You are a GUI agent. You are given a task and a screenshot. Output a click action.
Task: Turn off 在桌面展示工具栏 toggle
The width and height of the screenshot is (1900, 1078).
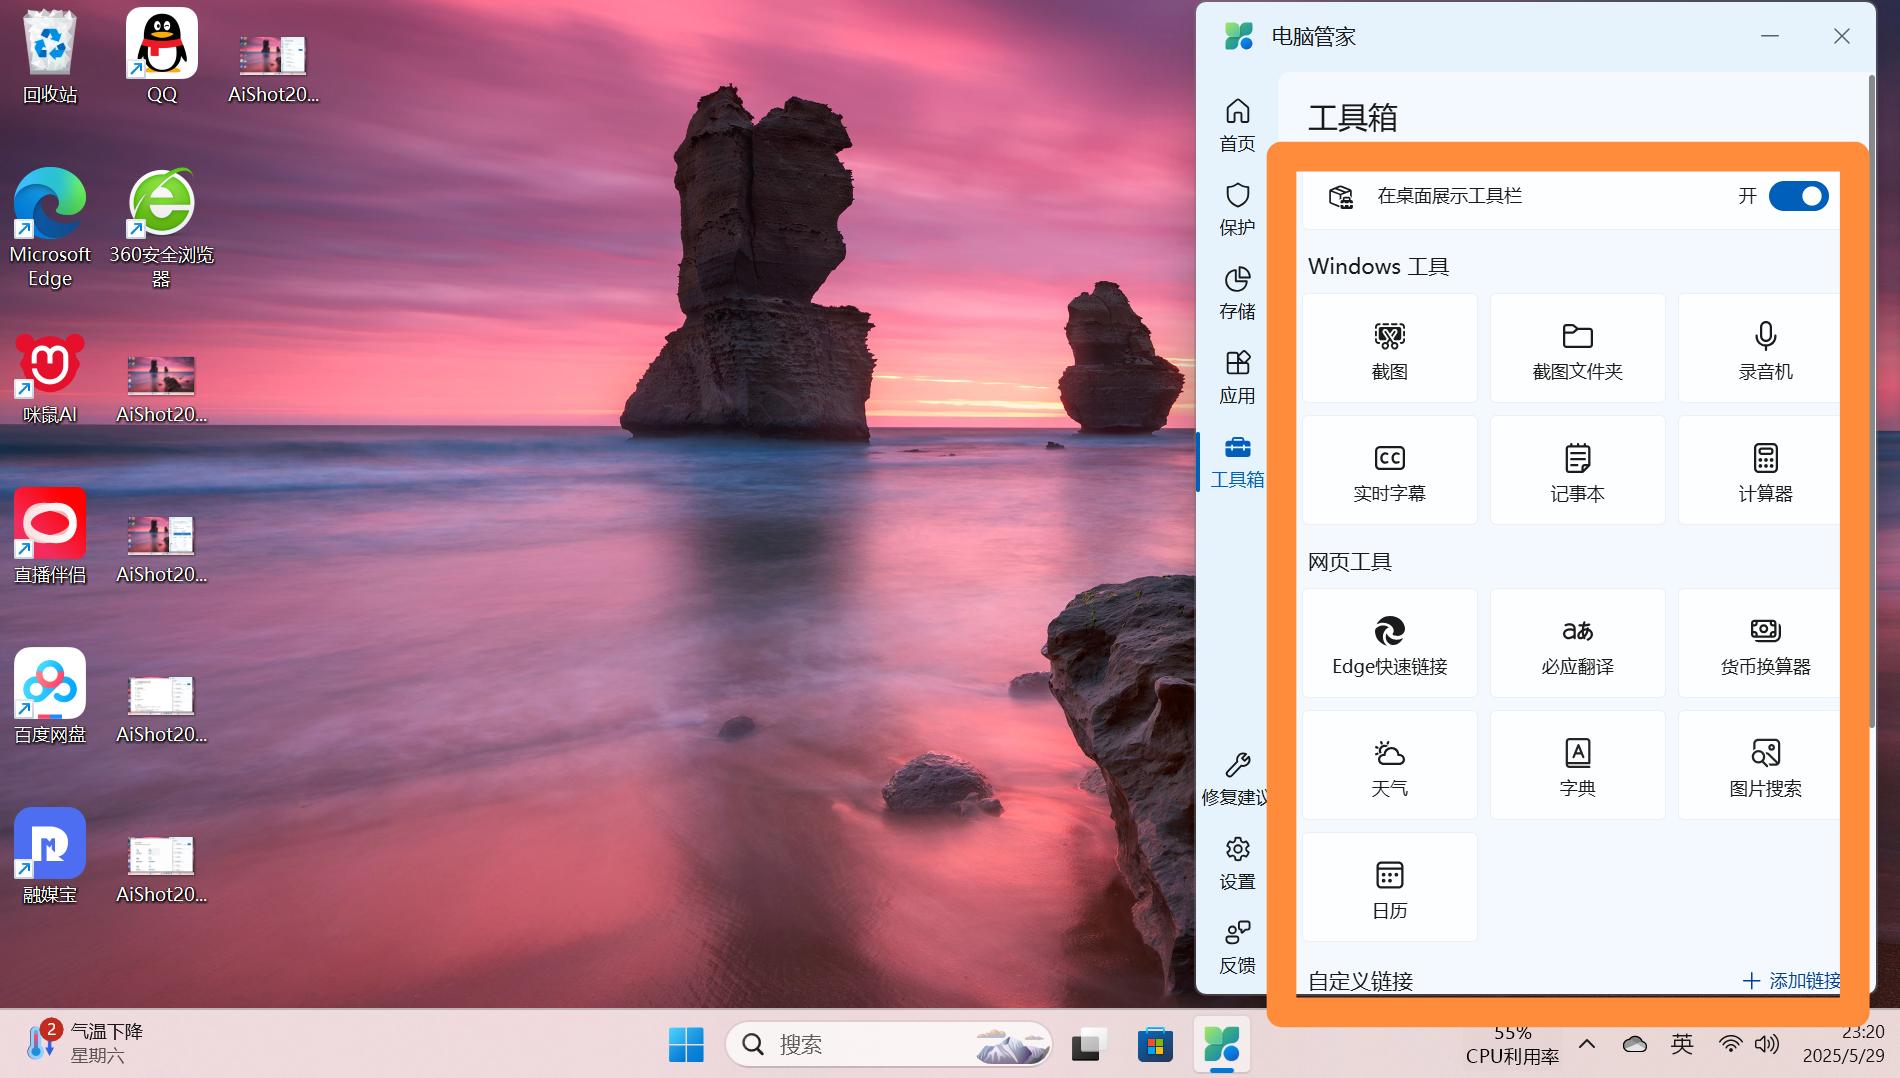pos(1798,196)
